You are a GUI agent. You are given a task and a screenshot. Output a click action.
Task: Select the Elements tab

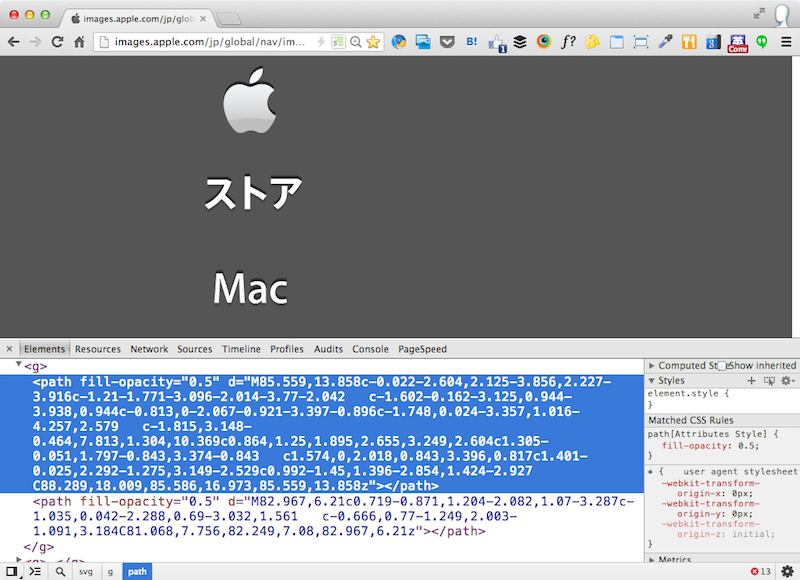[44, 349]
